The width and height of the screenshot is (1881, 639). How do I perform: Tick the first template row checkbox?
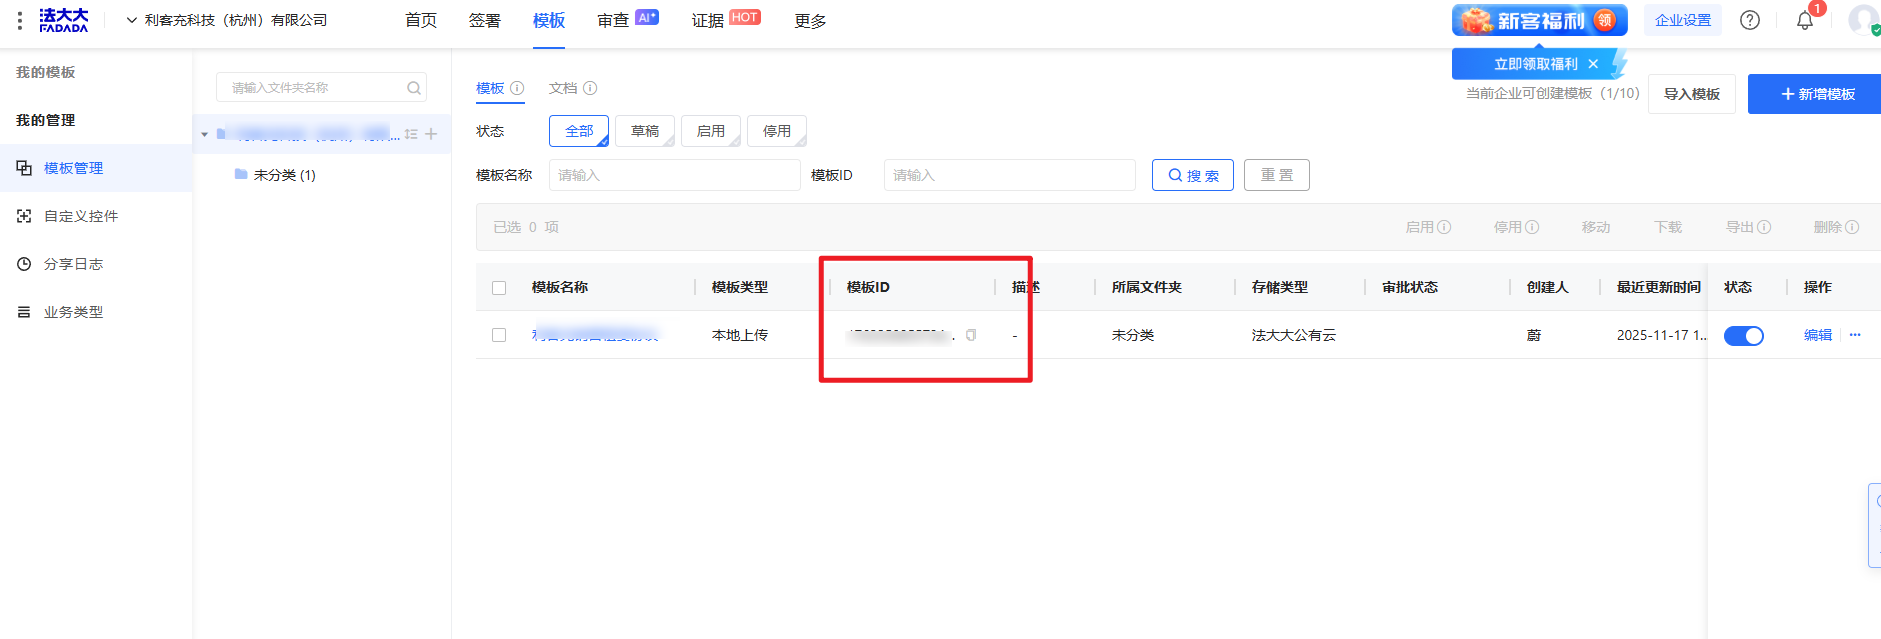coord(499,335)
